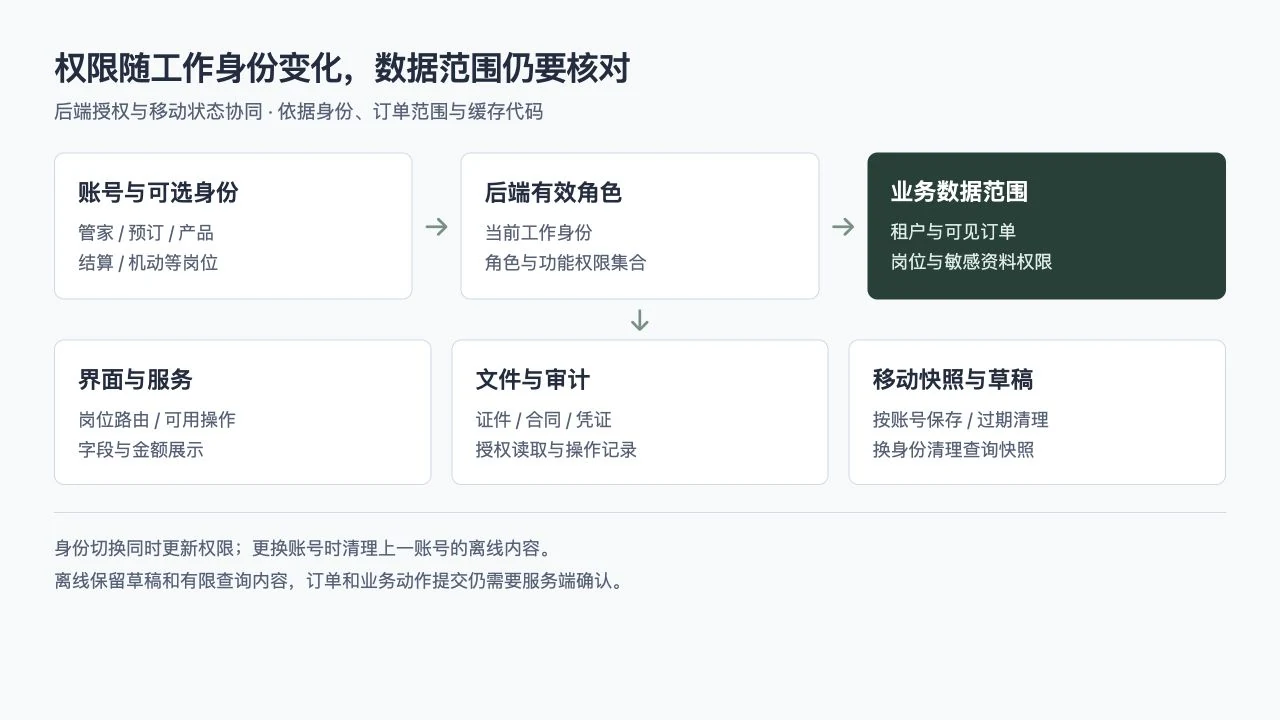Click the 移动快照与草稿 card heading

point(953,380)
